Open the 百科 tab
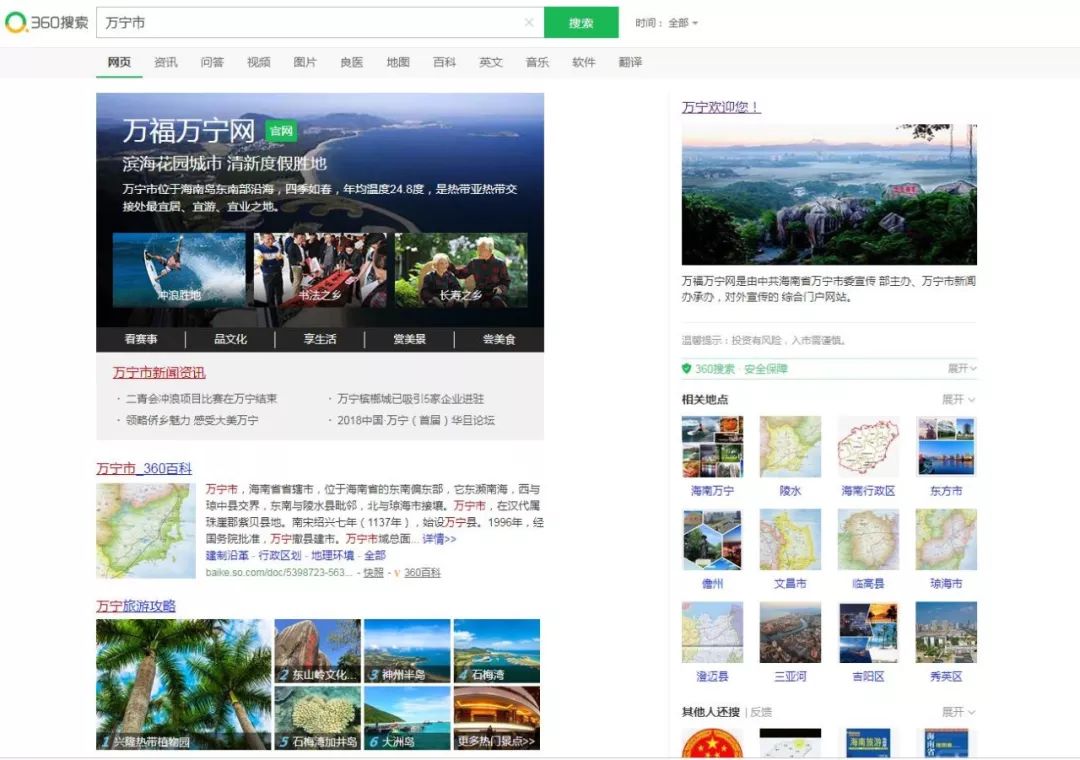 (444, 62)
